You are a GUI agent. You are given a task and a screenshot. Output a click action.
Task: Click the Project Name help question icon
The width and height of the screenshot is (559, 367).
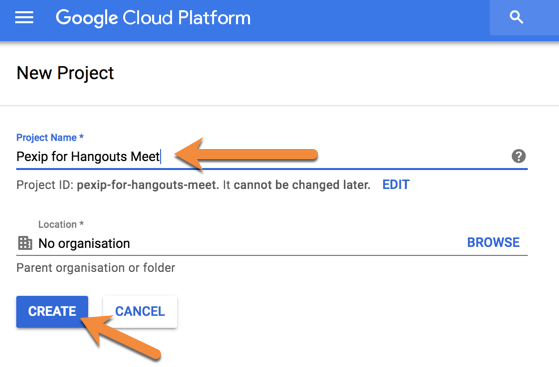pos(518,156)
